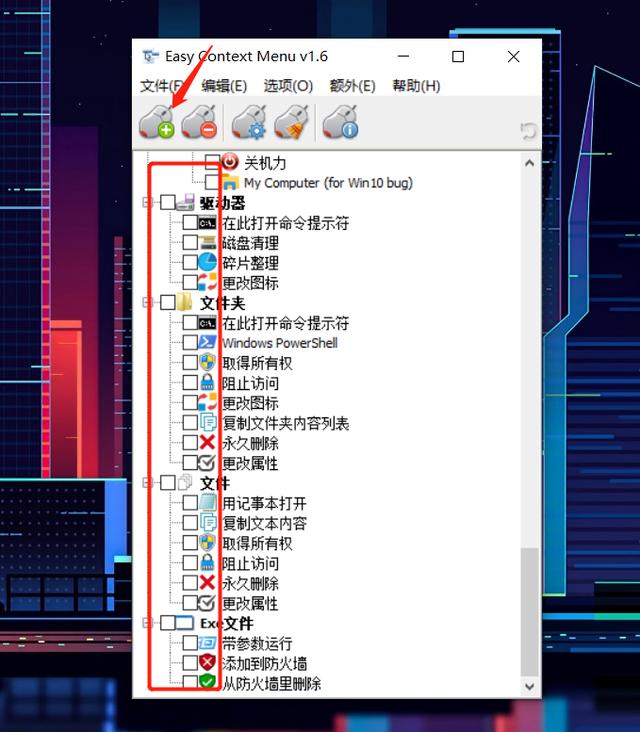Select 复制文本内容 tree item
The width and height of the screenshot is (640, 732).
point(264,523)
